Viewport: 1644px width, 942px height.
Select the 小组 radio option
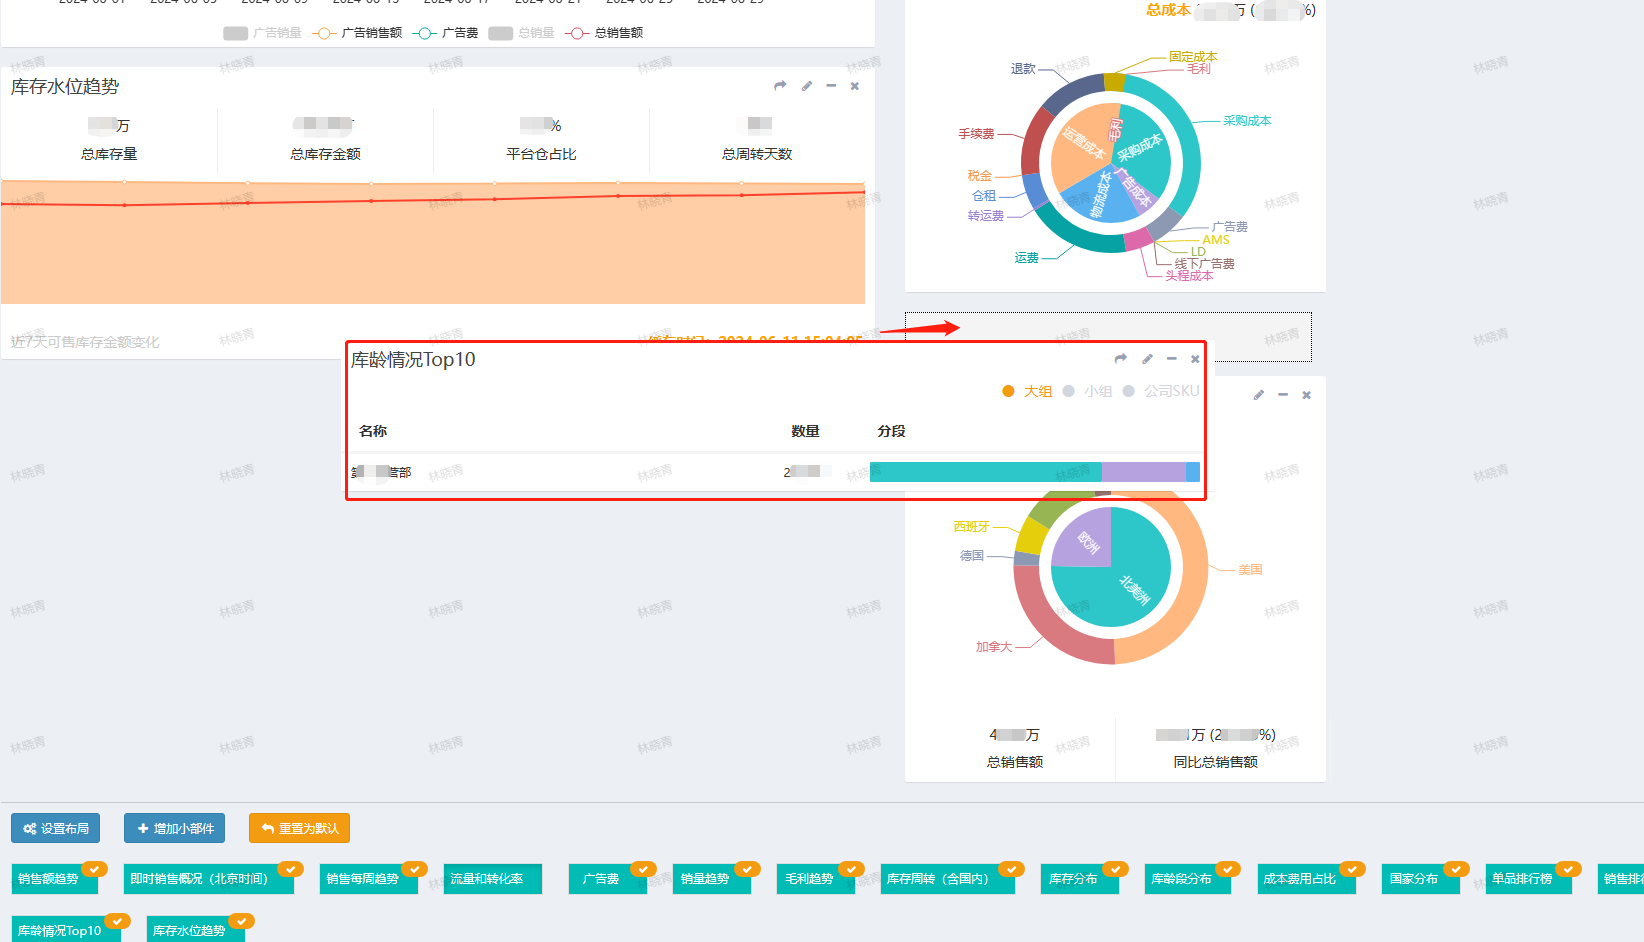point(1087,391)
